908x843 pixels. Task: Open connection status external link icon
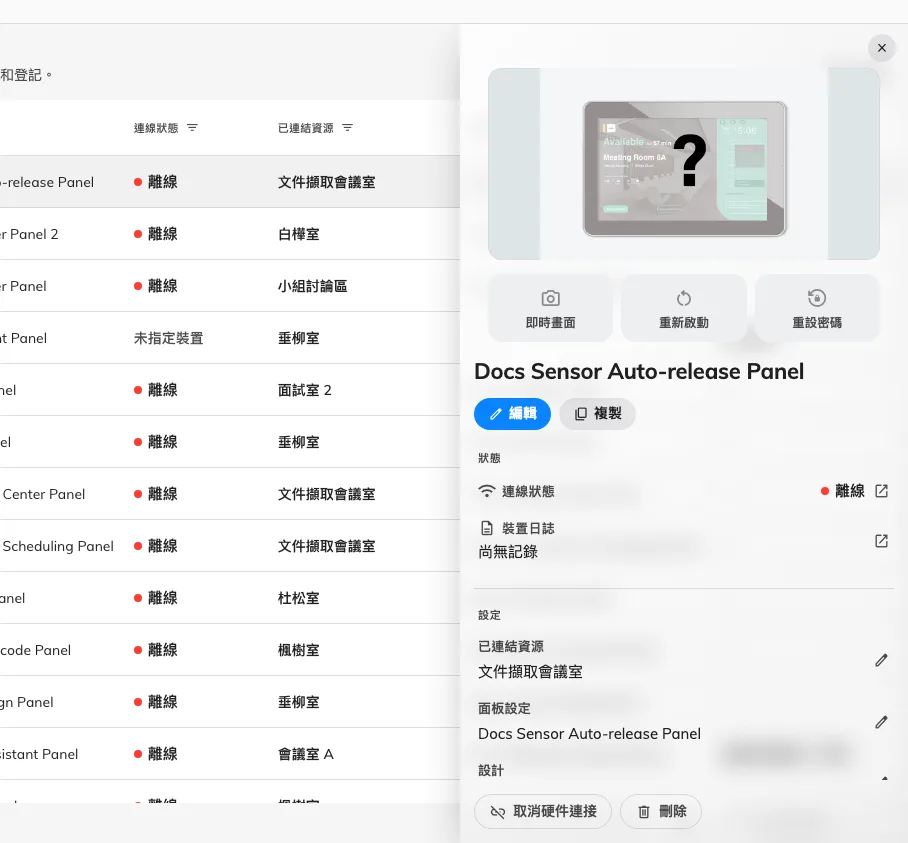[x=881, y=491]
